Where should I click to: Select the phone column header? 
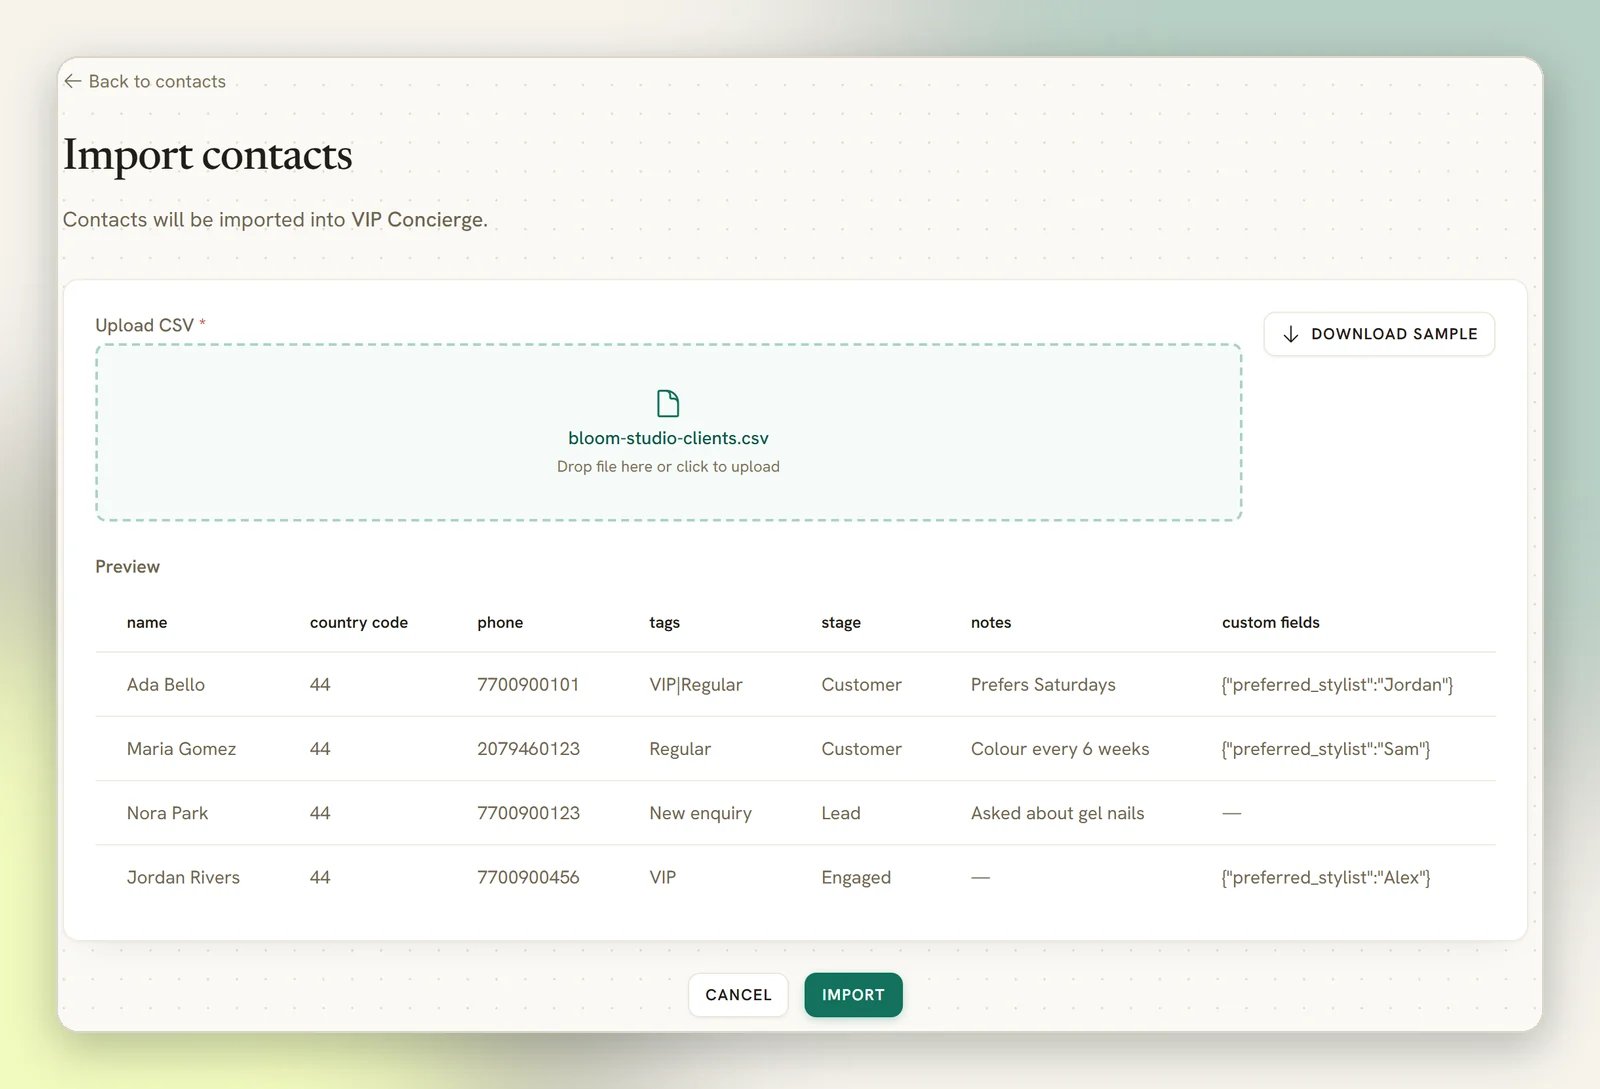click(x=500, y=622)
